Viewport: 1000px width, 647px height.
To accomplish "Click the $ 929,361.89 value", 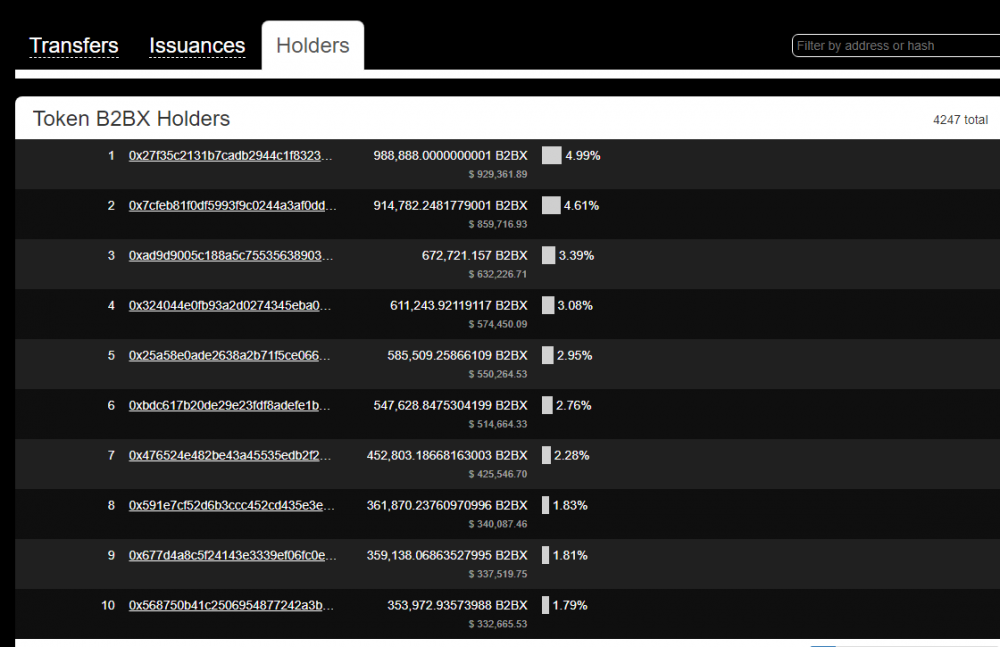I will [x=498, y=174].
